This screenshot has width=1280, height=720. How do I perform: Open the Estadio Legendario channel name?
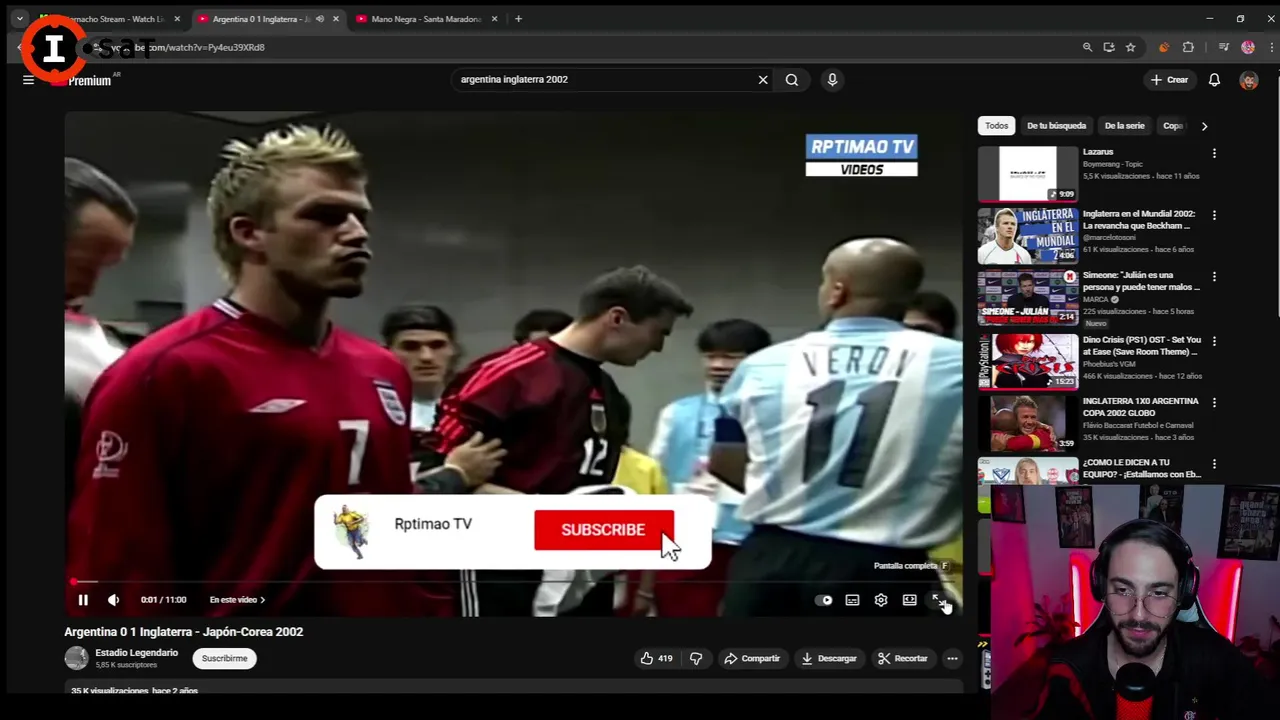(x=136, y=653)
